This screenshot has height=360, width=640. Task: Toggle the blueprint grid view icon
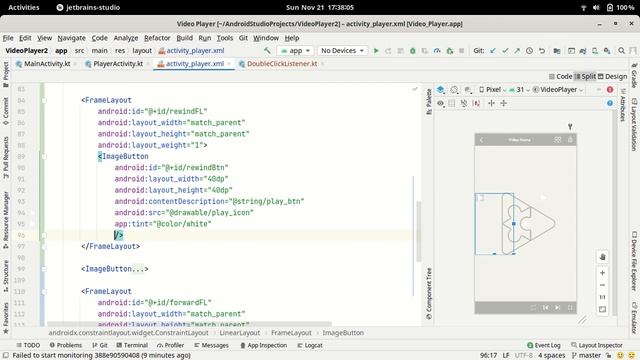coord(452,103)
